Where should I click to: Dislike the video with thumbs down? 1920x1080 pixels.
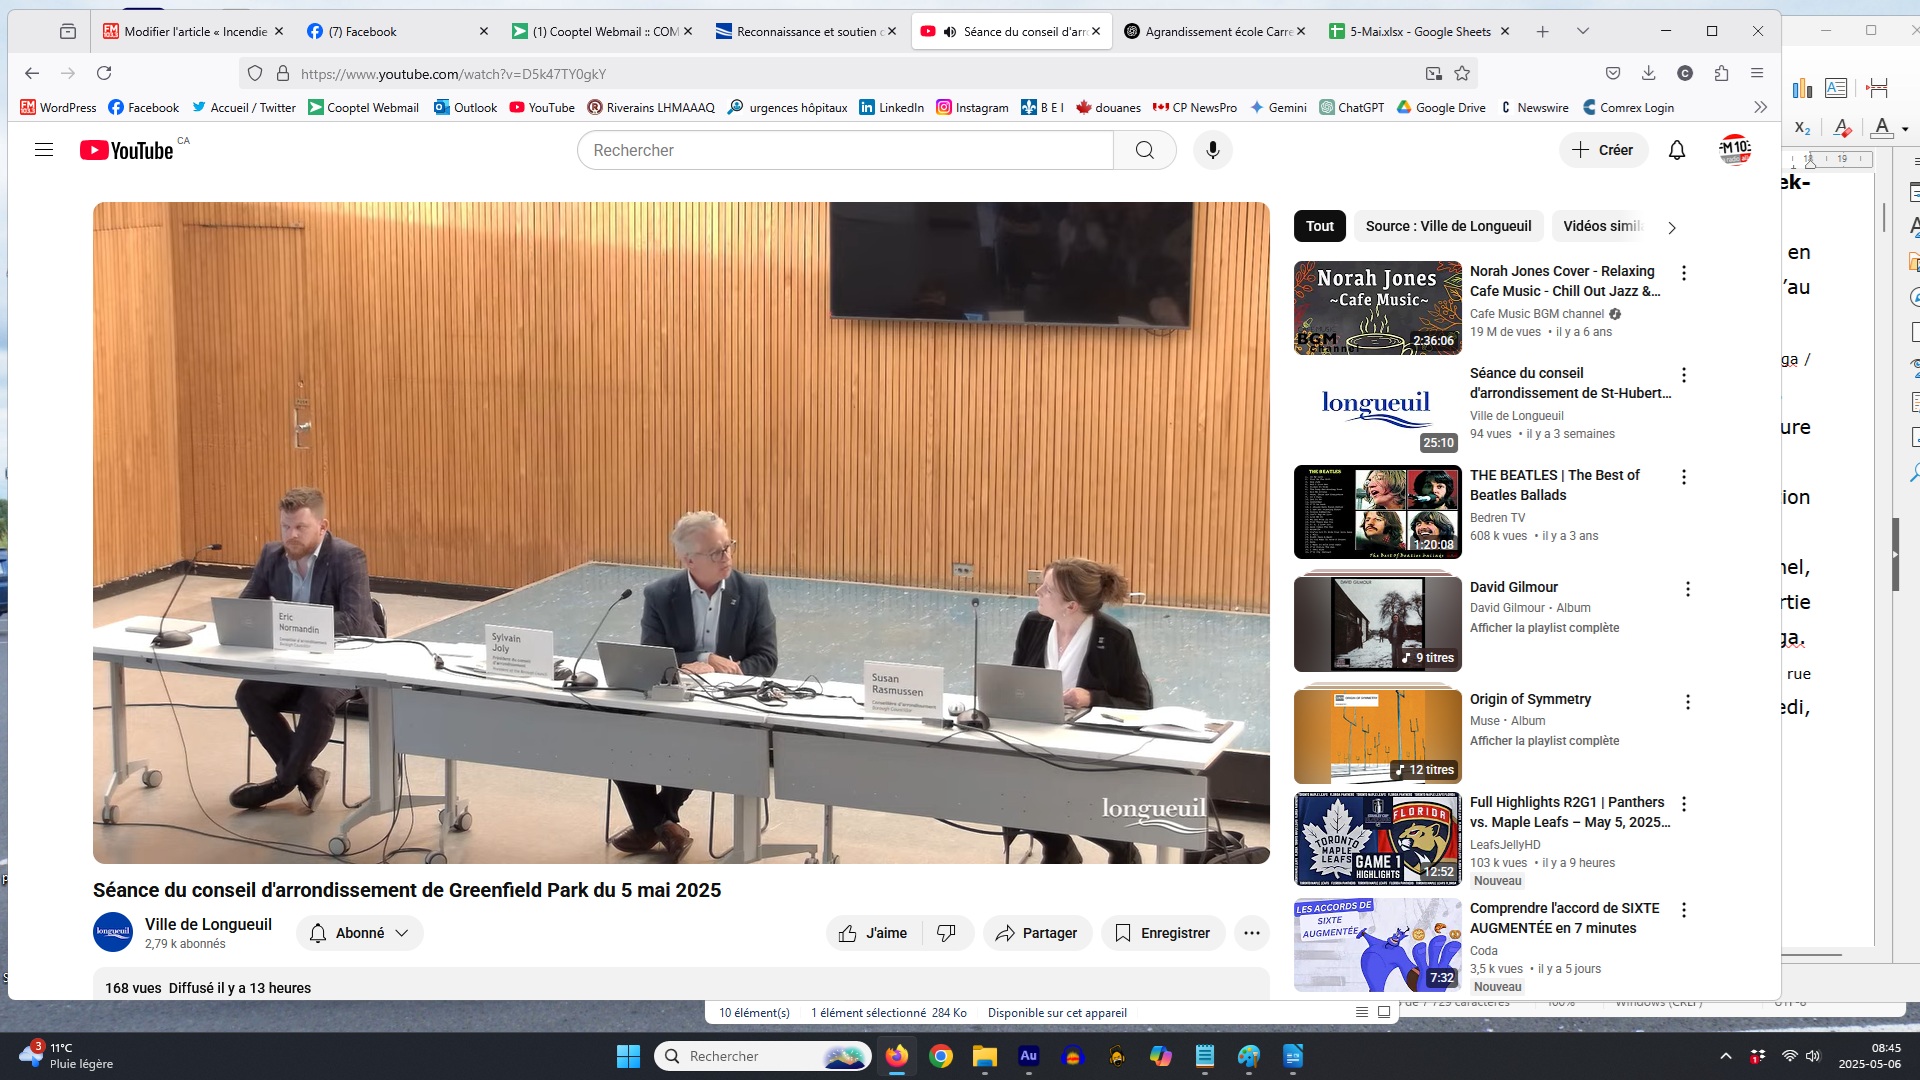tap(946, 933)
